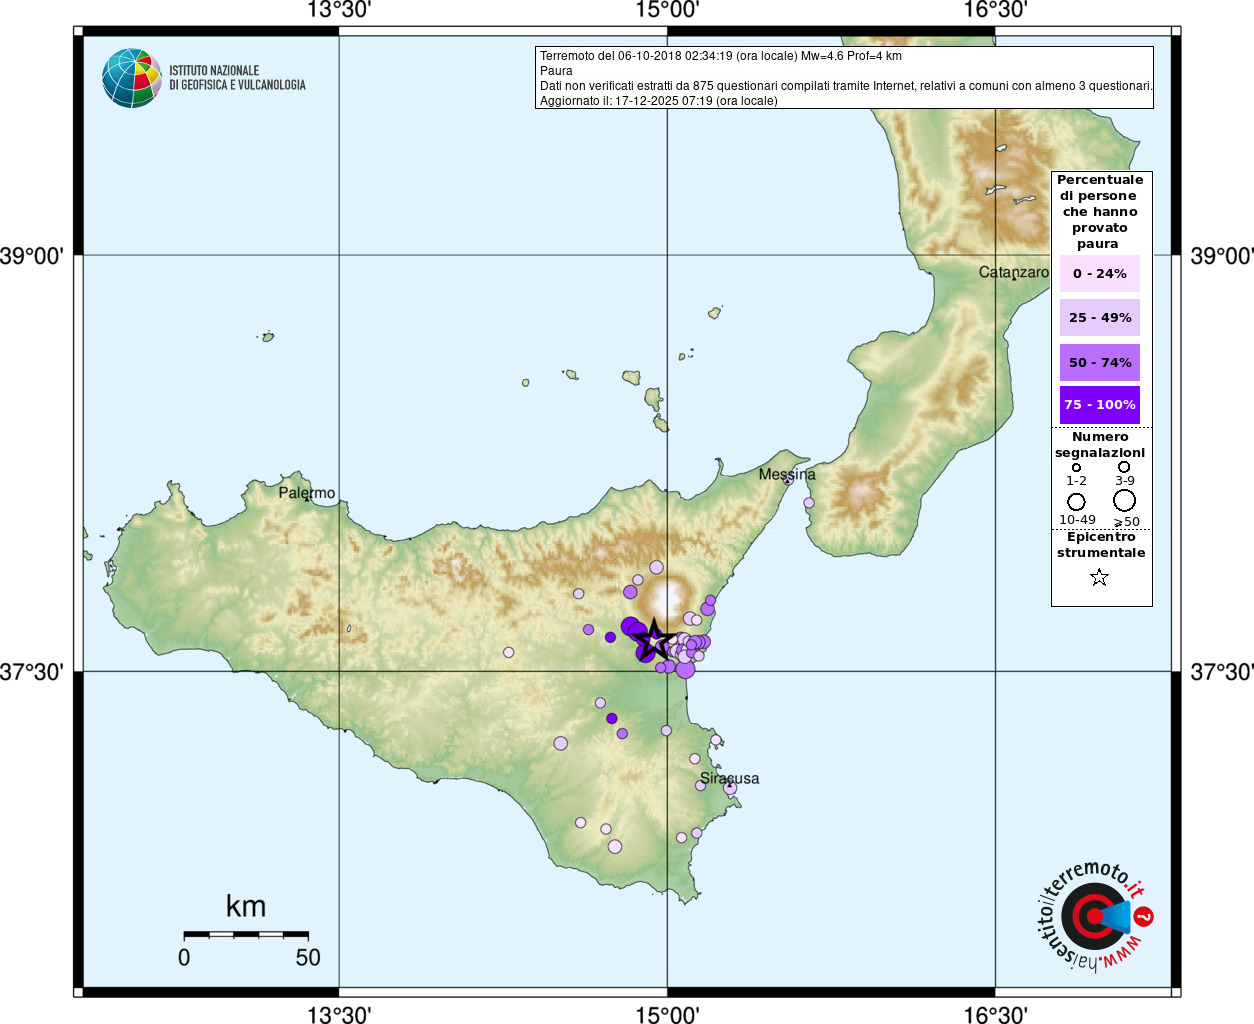Click the 'ISTITUTO NAZIONALE DI GEOFISICA' text
1254x1024 pixels.
click(x=237, y=78)
